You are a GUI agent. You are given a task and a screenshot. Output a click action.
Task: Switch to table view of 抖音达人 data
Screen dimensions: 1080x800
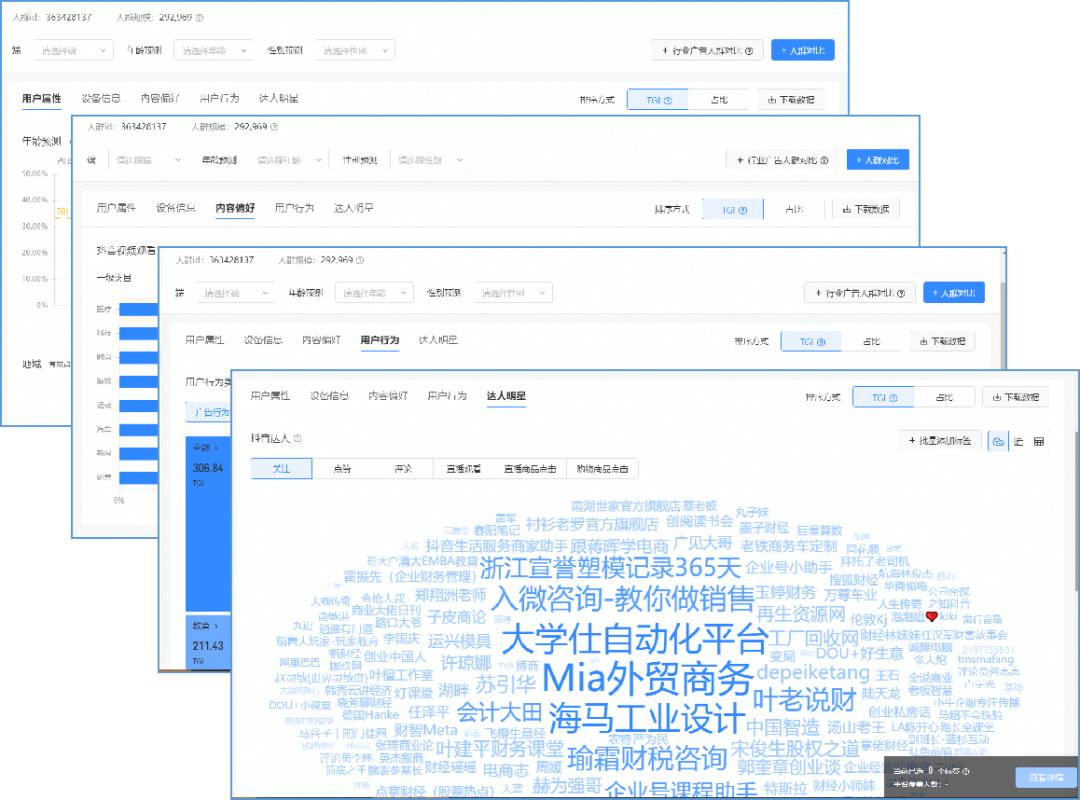coord(1040,442)
